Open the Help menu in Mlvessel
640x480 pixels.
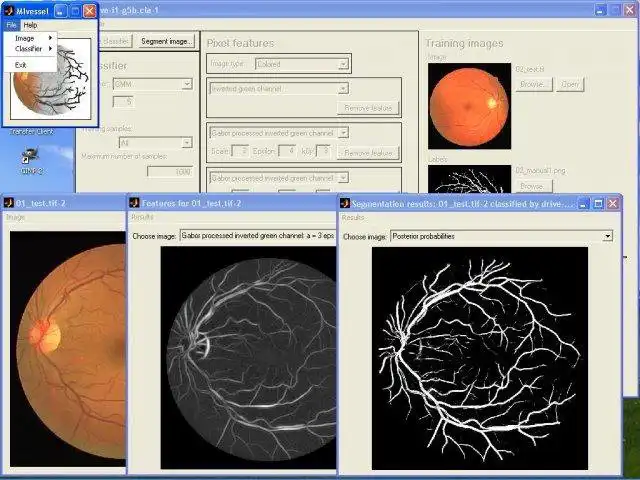(30, 25)
